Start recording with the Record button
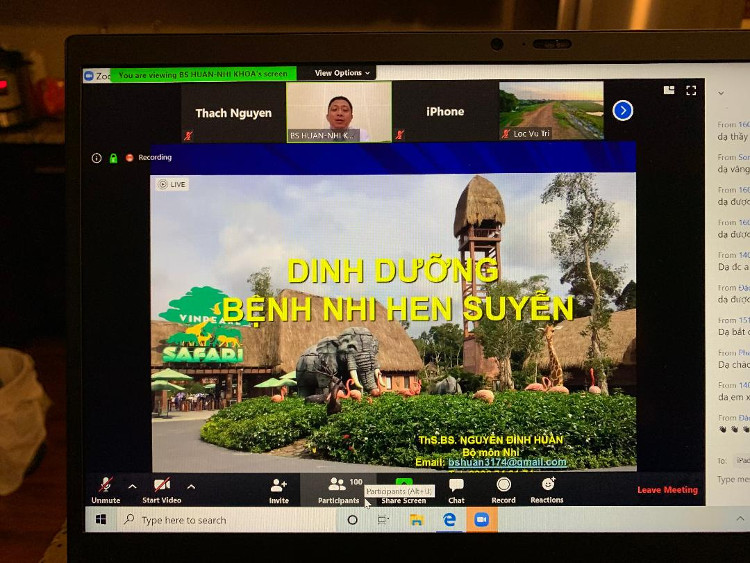 (503, 491)
